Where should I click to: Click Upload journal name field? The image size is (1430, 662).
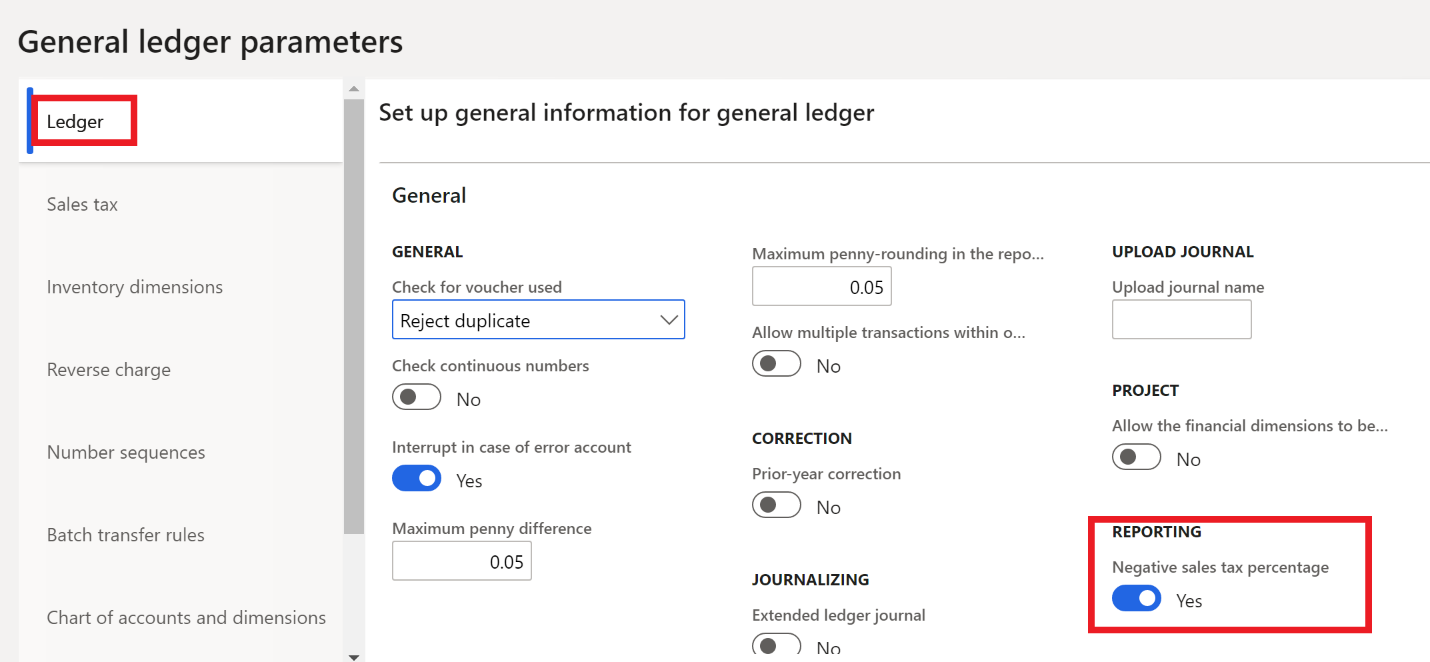tap(1182, 320)
